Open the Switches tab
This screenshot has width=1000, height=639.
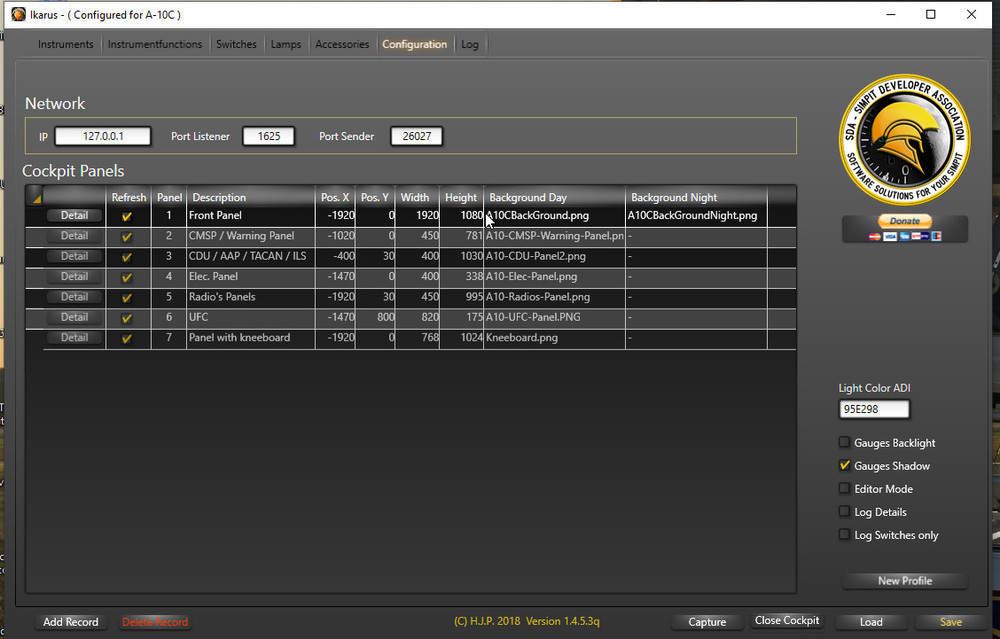pyautogui.click(x=236, y=44)
